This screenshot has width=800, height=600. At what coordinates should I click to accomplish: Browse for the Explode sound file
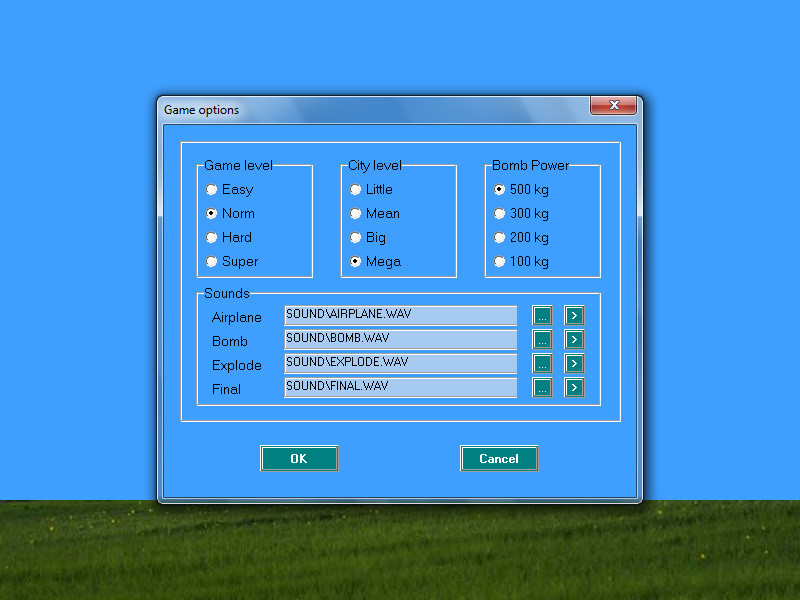pos(542,363)
